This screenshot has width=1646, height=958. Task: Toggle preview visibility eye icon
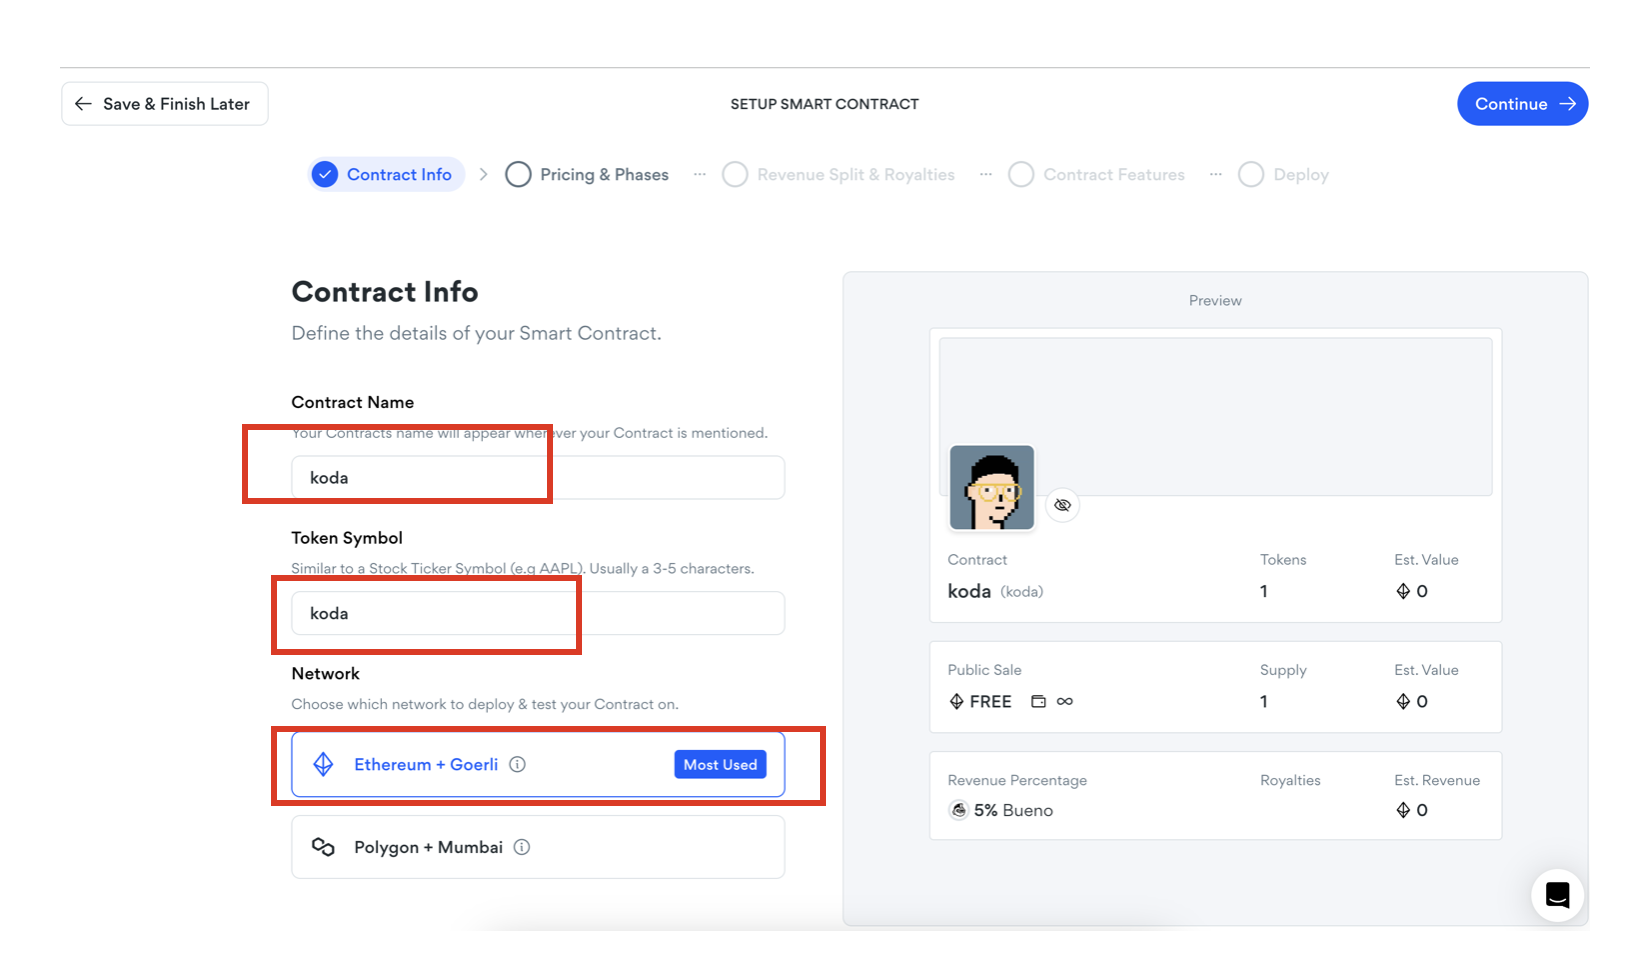click(1062, 505)
